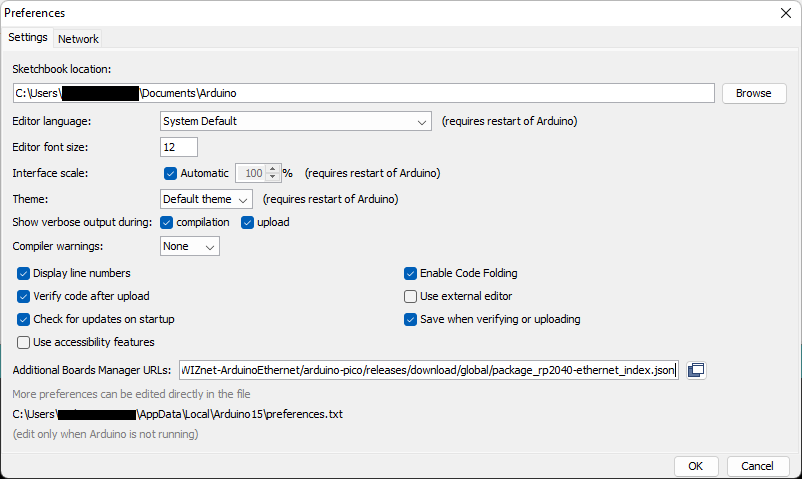Select the Settings tab
The image size is (802, 479).
click(28, 38)
